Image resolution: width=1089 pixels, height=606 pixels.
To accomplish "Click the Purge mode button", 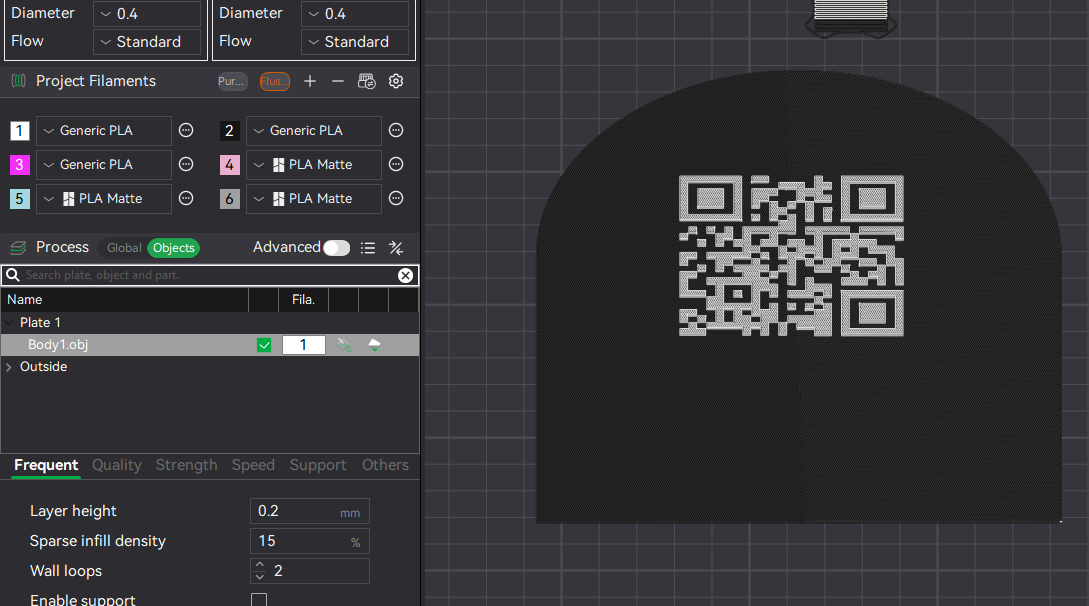I will [x=231, y=81].
